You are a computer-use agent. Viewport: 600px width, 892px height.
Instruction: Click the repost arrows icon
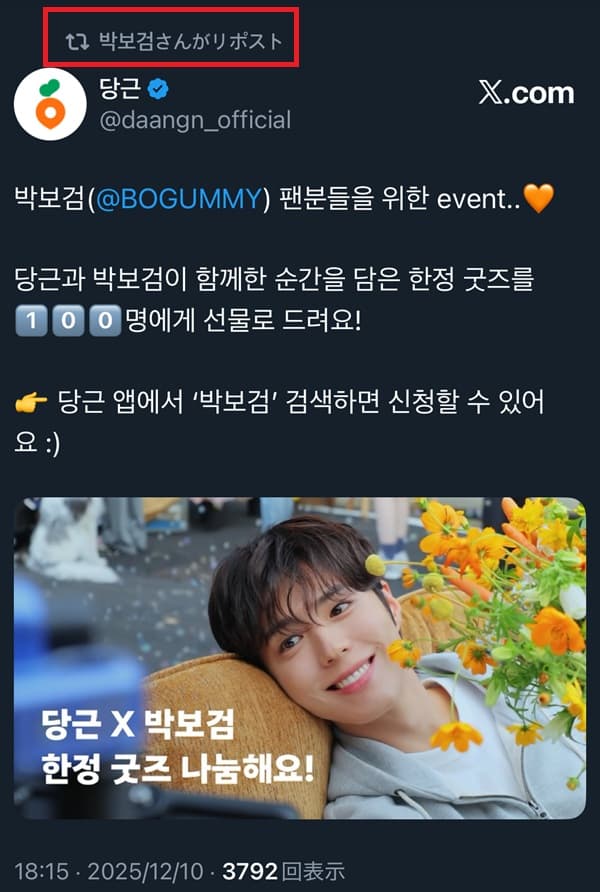click(77, 42)
